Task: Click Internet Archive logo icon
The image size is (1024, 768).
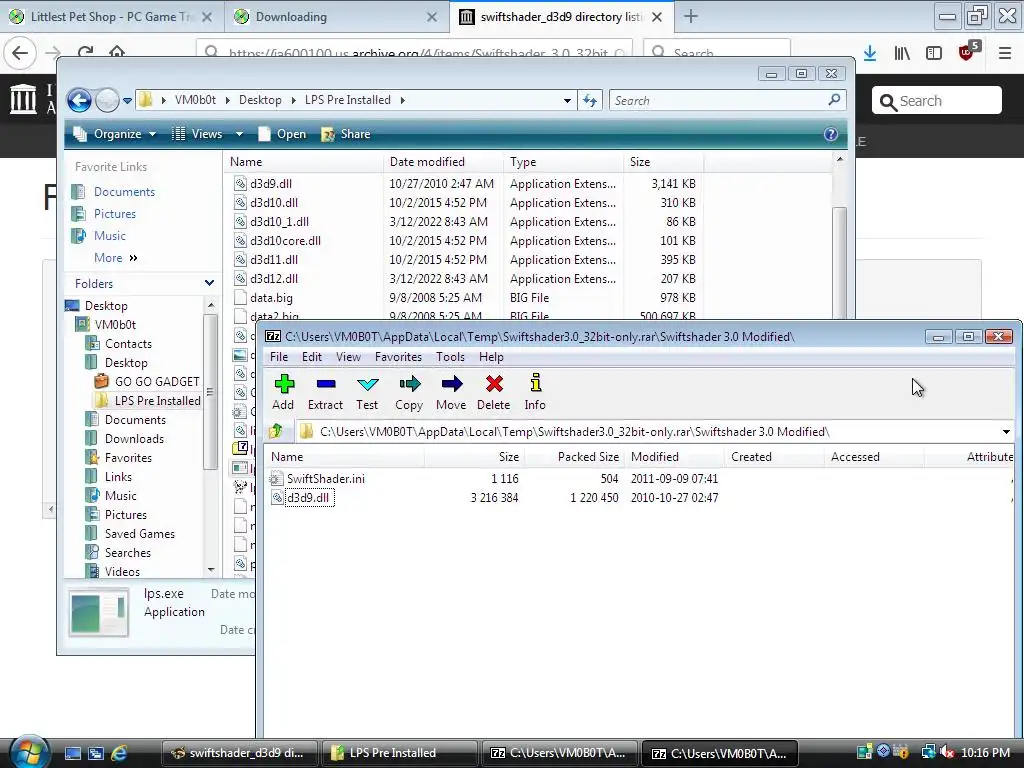Action: click(24, 99)
